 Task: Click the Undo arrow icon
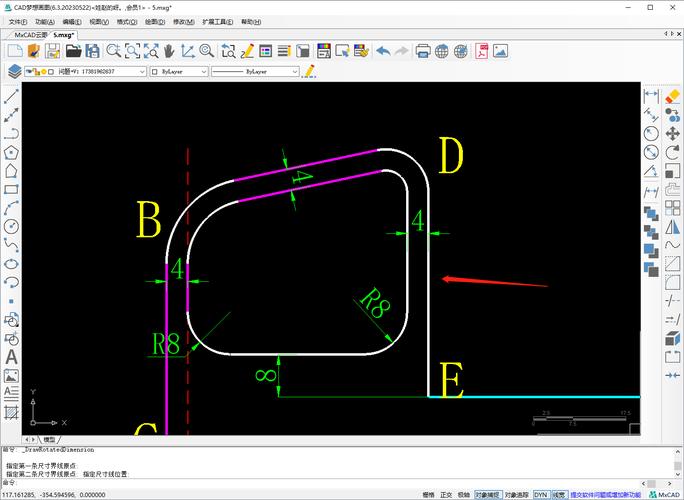384,51
